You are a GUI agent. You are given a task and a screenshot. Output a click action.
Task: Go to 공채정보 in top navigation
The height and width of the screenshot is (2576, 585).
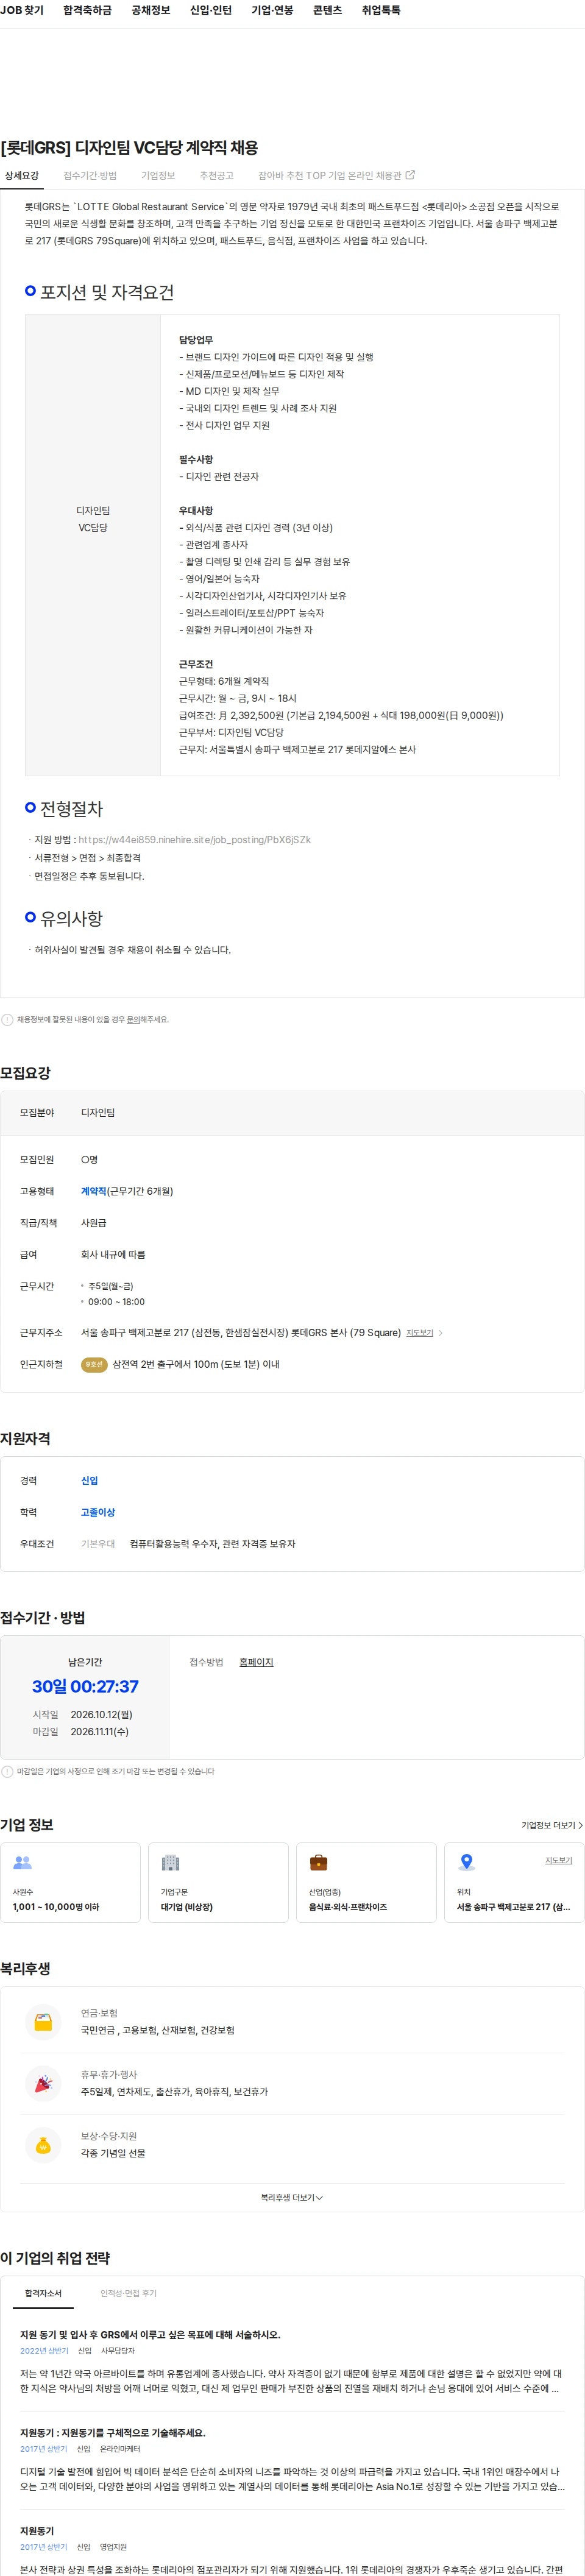(150, 10)
